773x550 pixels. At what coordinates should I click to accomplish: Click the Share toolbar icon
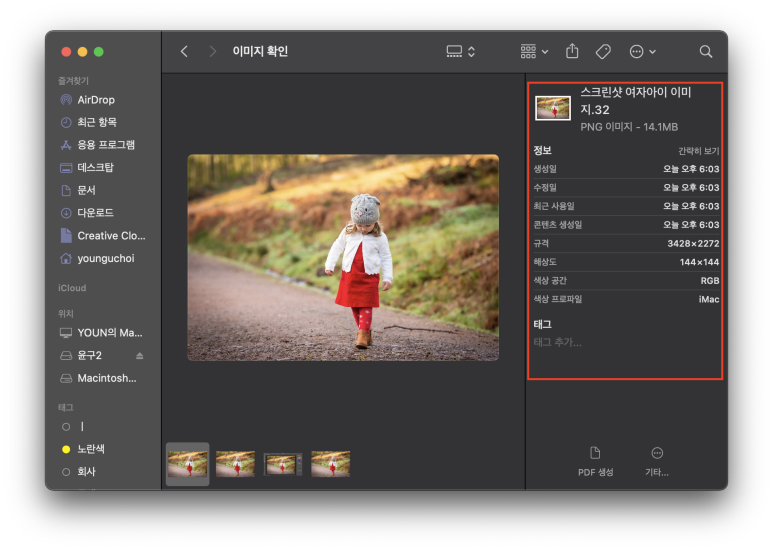pos(572,51)
